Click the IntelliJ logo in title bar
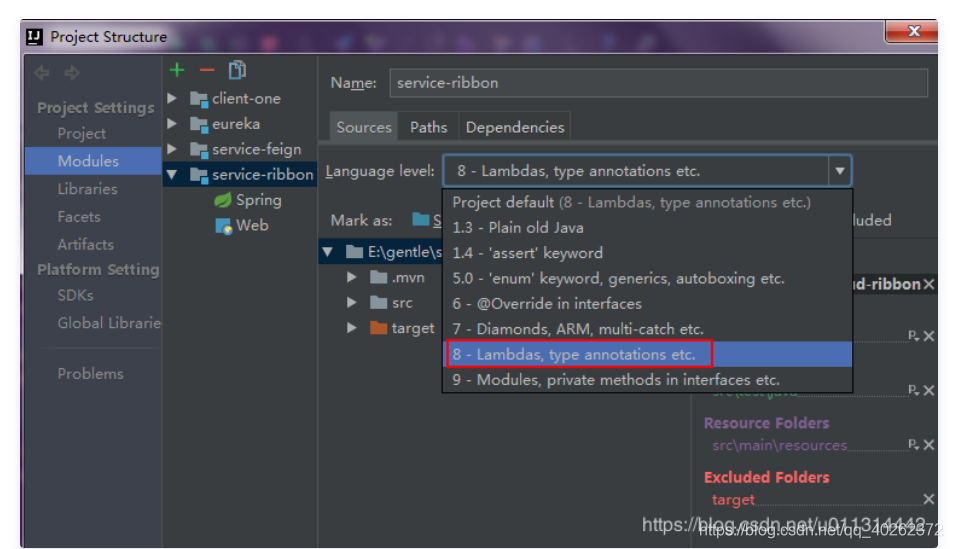 click(x=35, y=37)
